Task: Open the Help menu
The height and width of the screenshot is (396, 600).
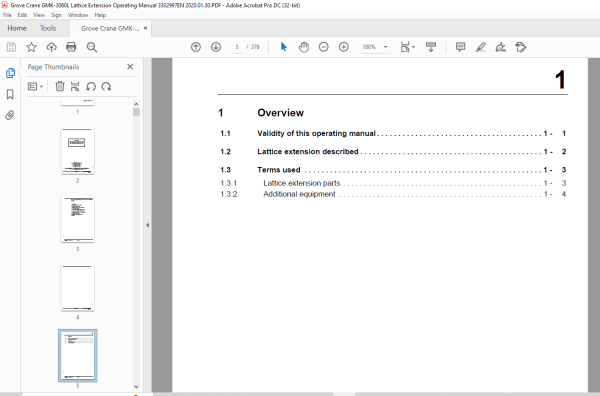Action: (x=100, y=15)
